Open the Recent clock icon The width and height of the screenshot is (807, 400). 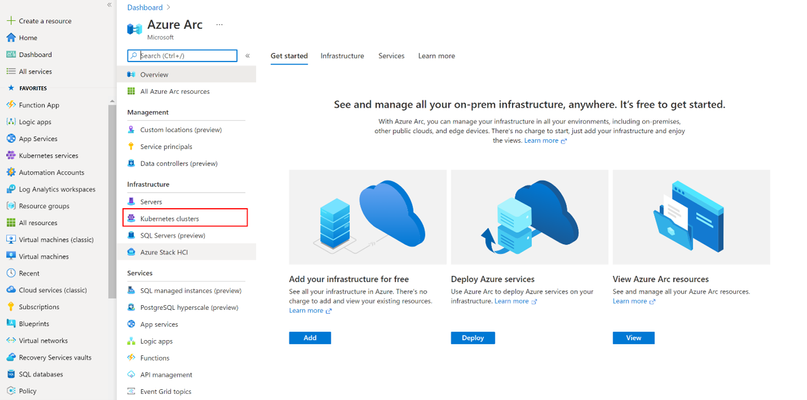coord(10,273)
